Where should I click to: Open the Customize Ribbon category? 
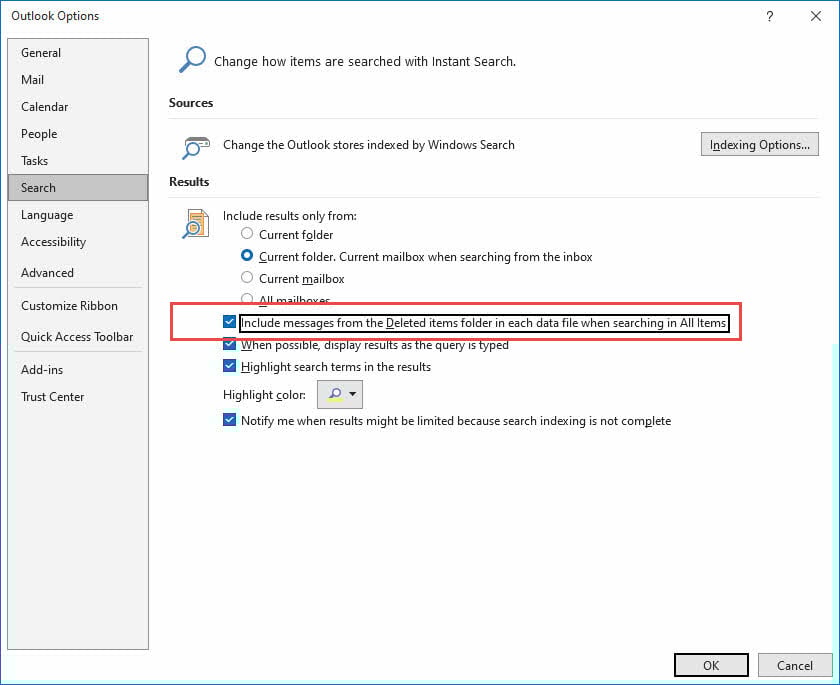(x=78, y=306)
